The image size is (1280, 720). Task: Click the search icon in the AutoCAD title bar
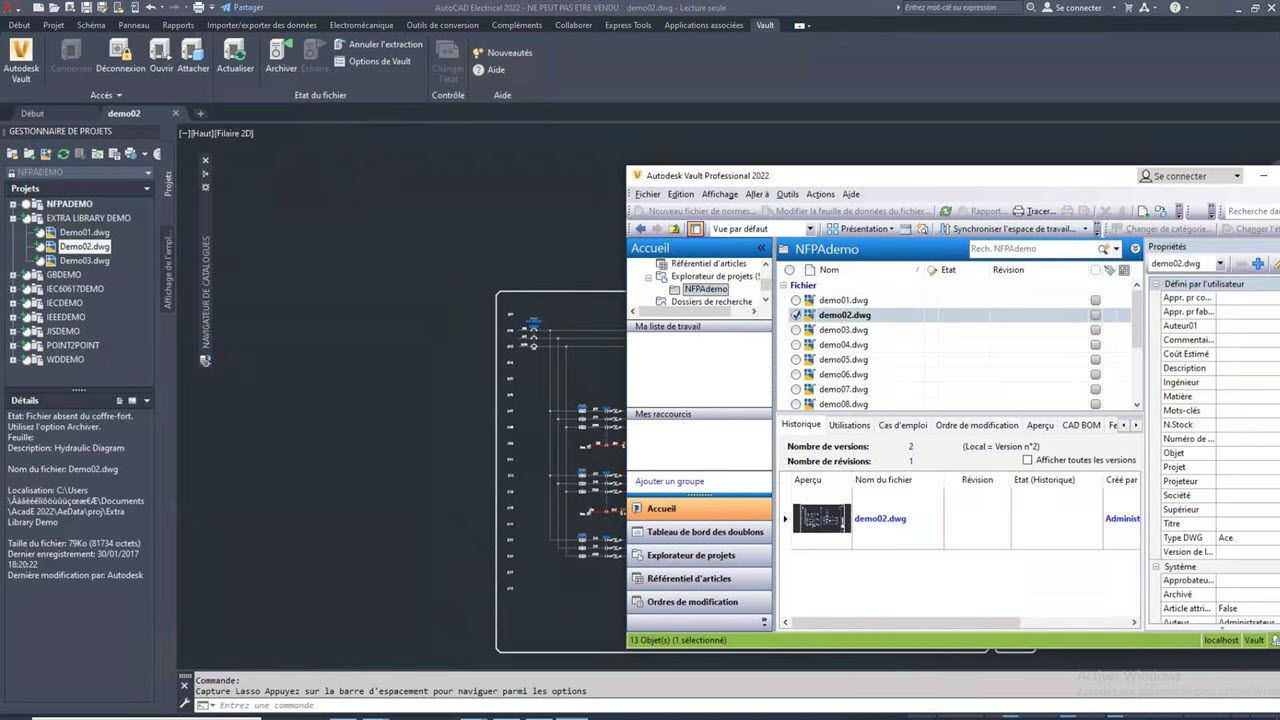[x=1031, y=8]
